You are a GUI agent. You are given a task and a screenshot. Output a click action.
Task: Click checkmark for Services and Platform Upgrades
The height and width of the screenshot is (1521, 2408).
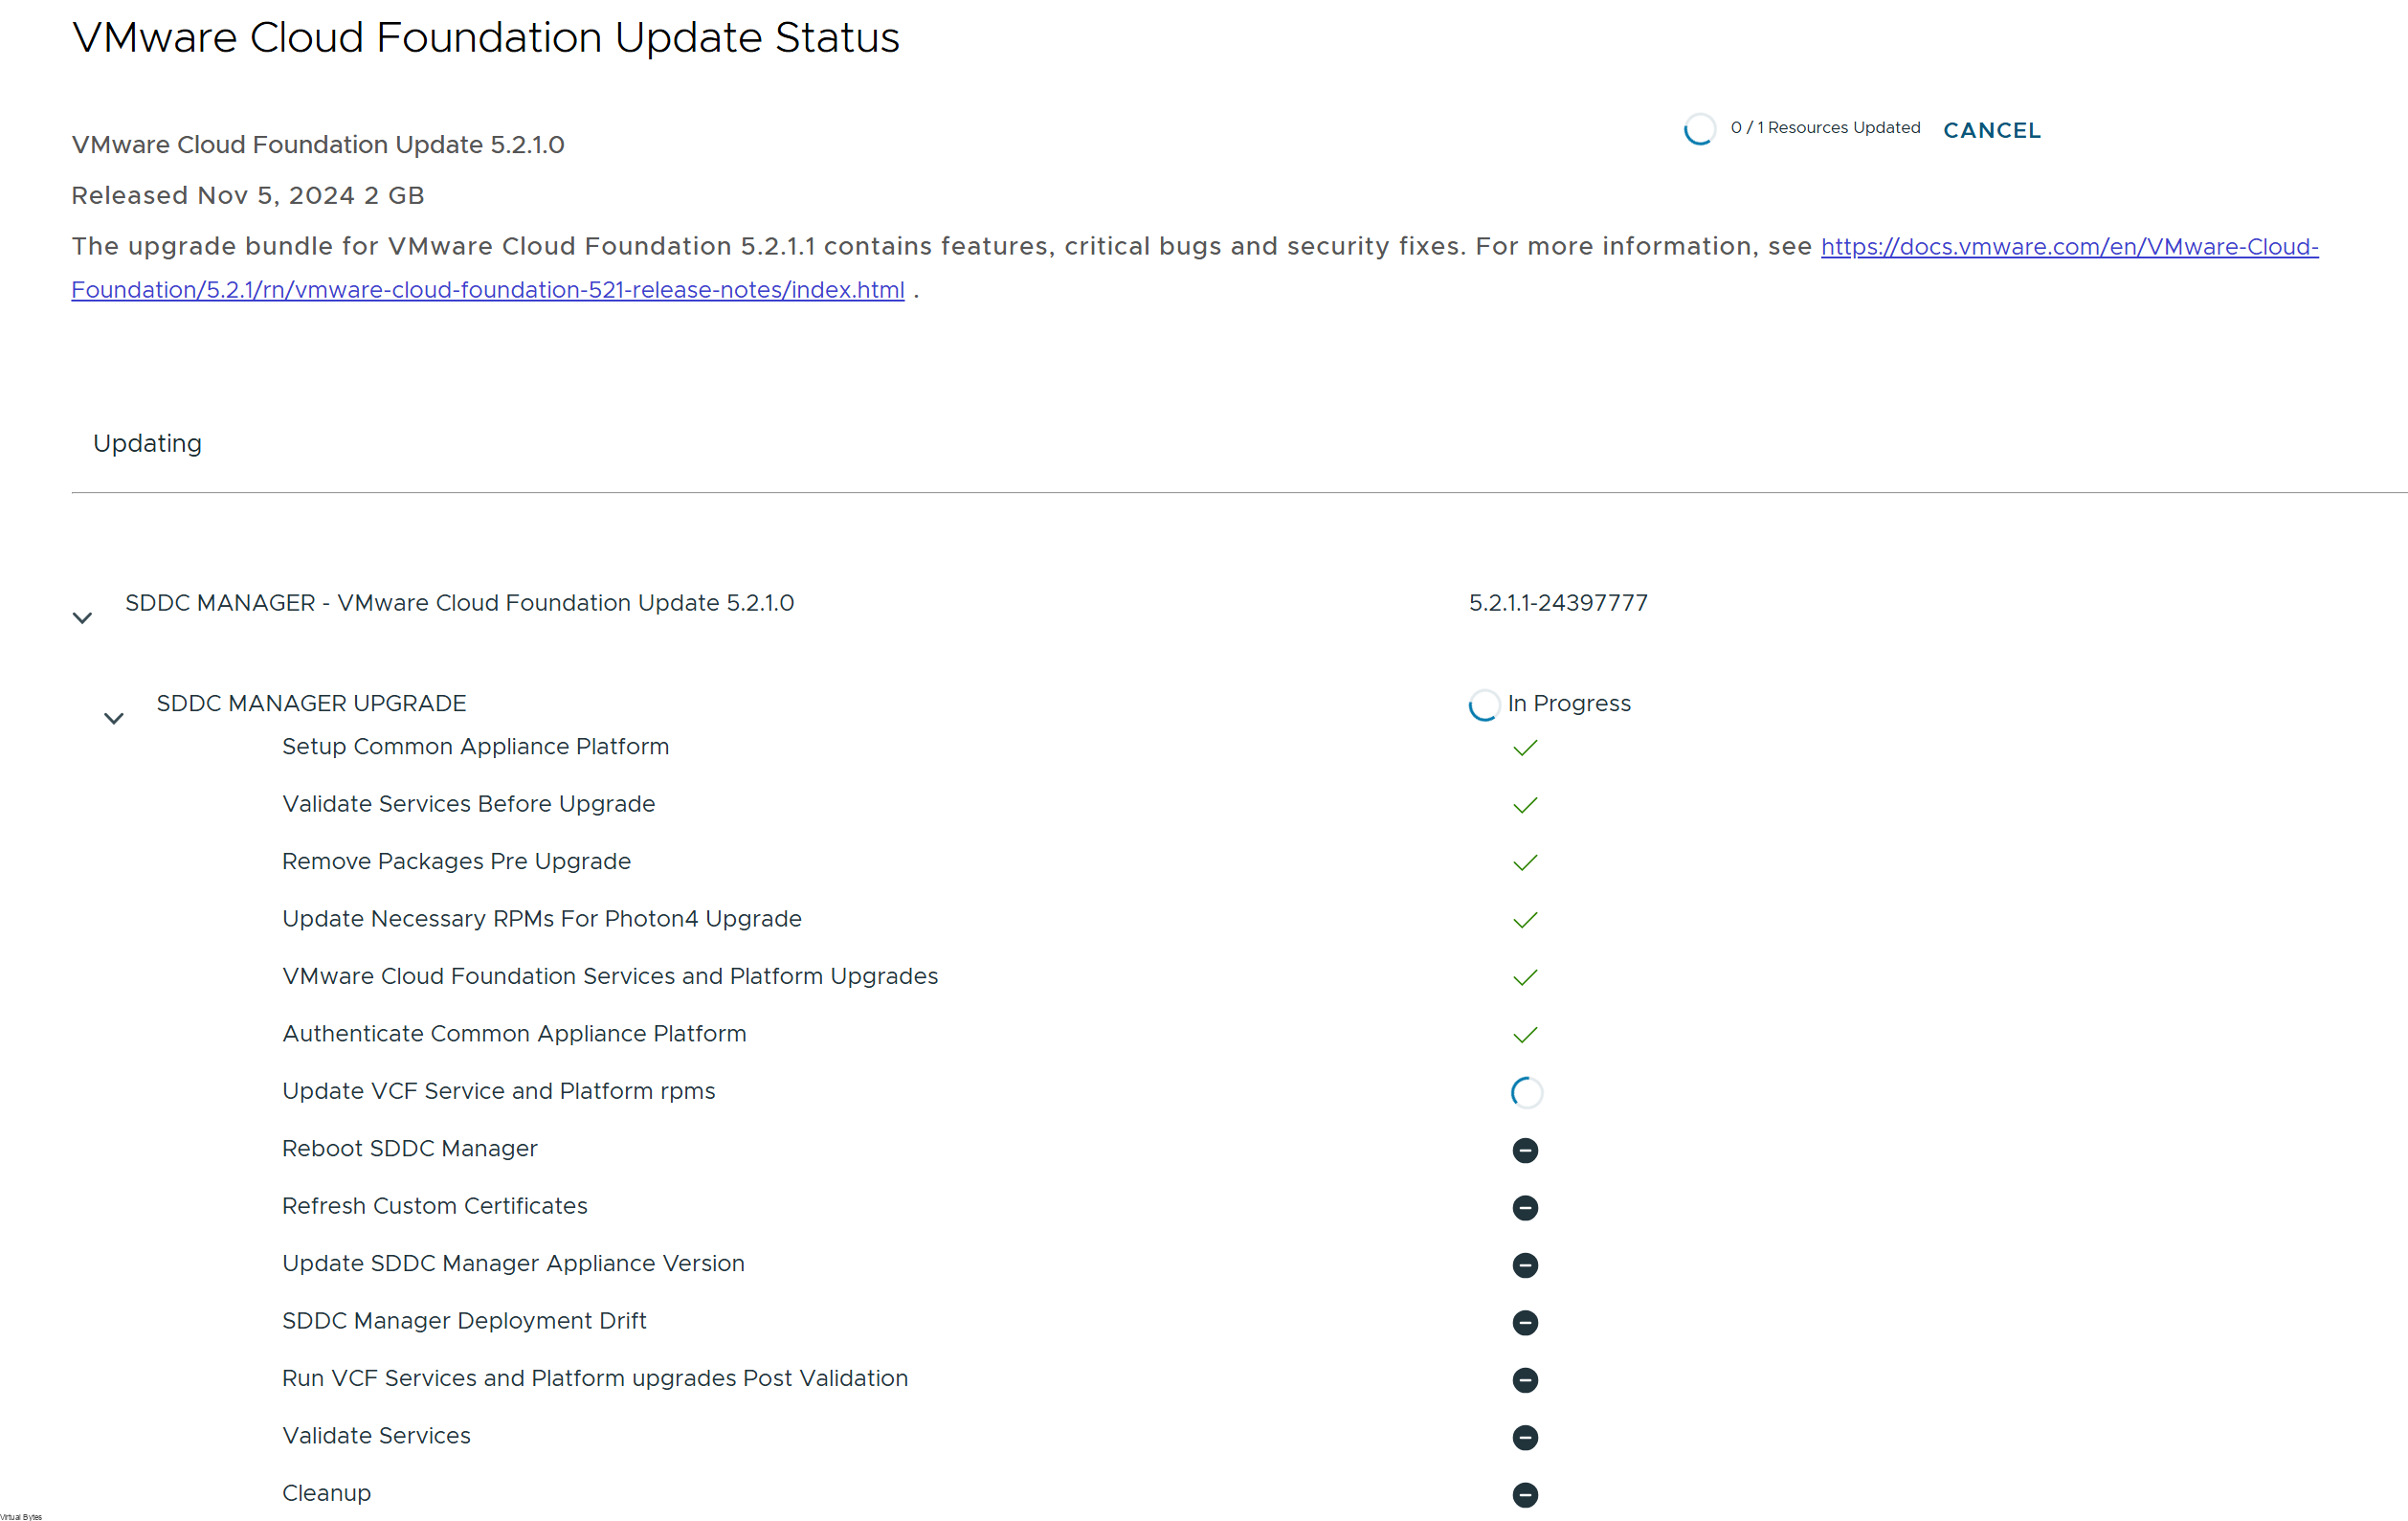click(x=1525, y=977)
